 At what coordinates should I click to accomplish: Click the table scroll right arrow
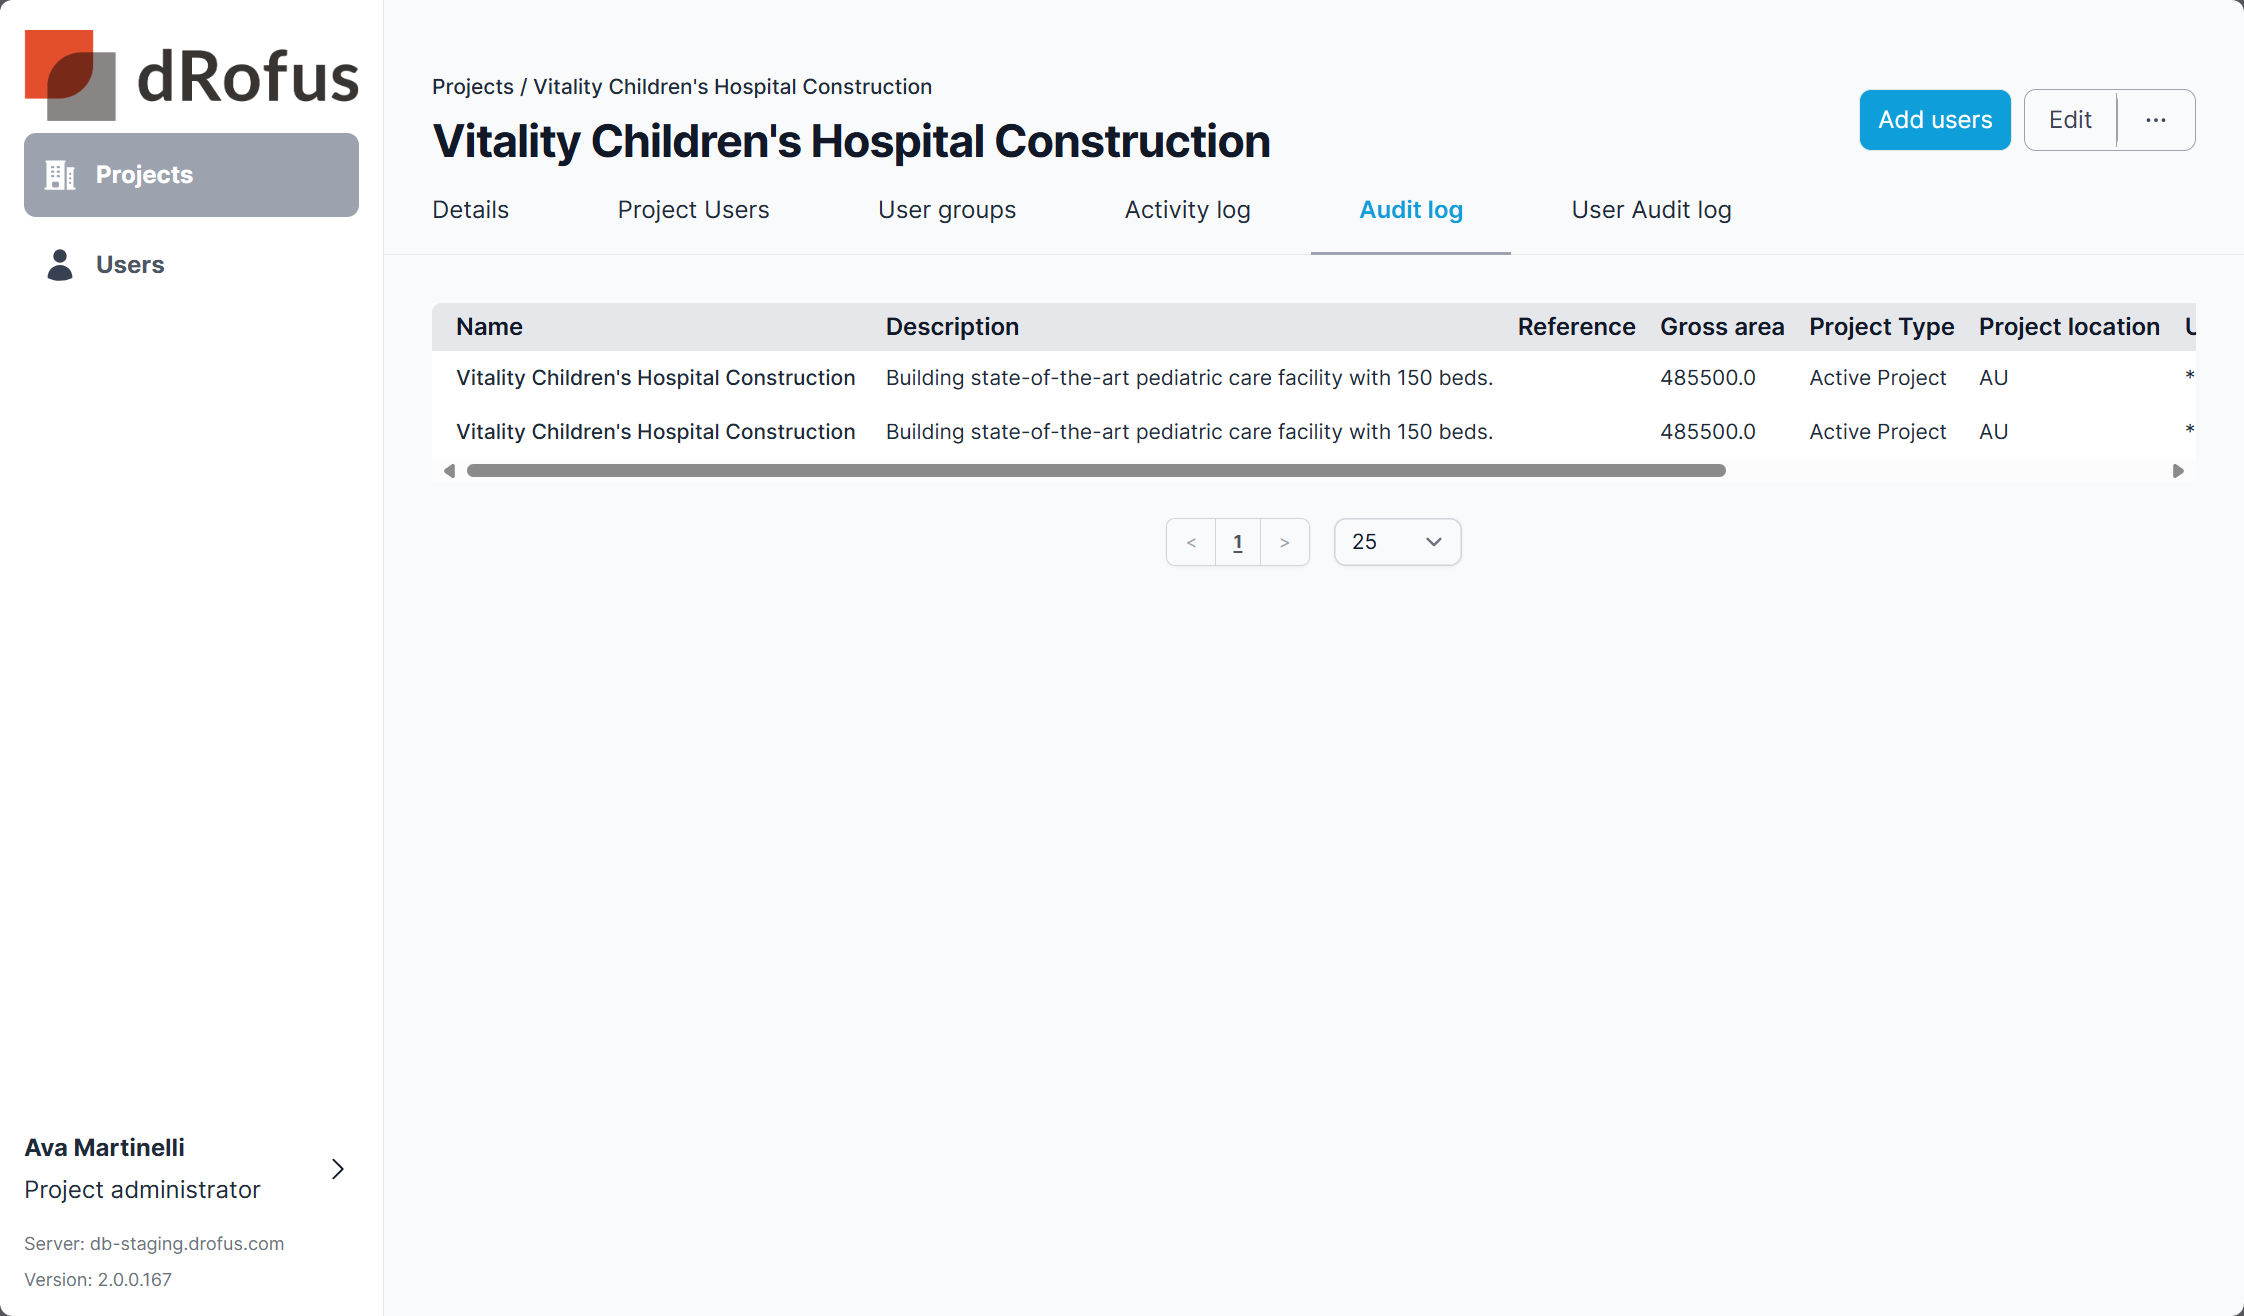(x=2178, y=471)
